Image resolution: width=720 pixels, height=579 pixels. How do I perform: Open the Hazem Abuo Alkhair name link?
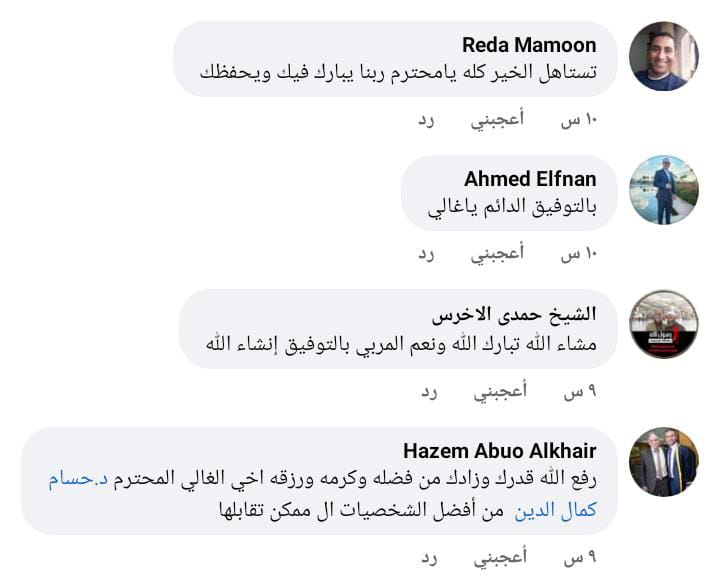coord(499,450)
